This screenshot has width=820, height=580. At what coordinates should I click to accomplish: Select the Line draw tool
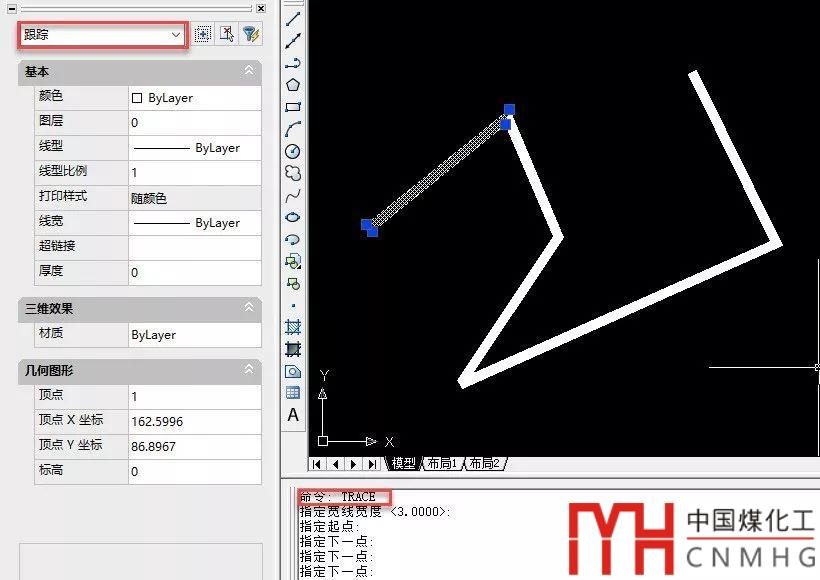(x=293, y=19)
